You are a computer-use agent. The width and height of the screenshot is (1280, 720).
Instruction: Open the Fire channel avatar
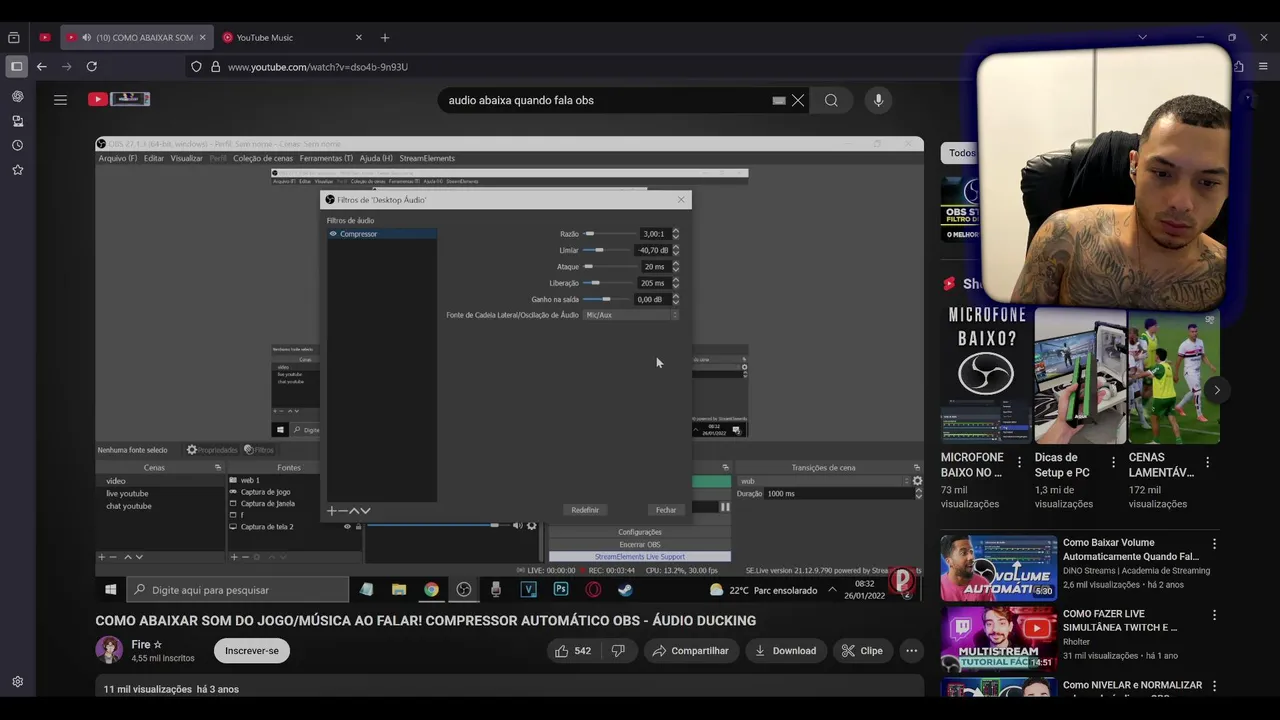(109, 650)
